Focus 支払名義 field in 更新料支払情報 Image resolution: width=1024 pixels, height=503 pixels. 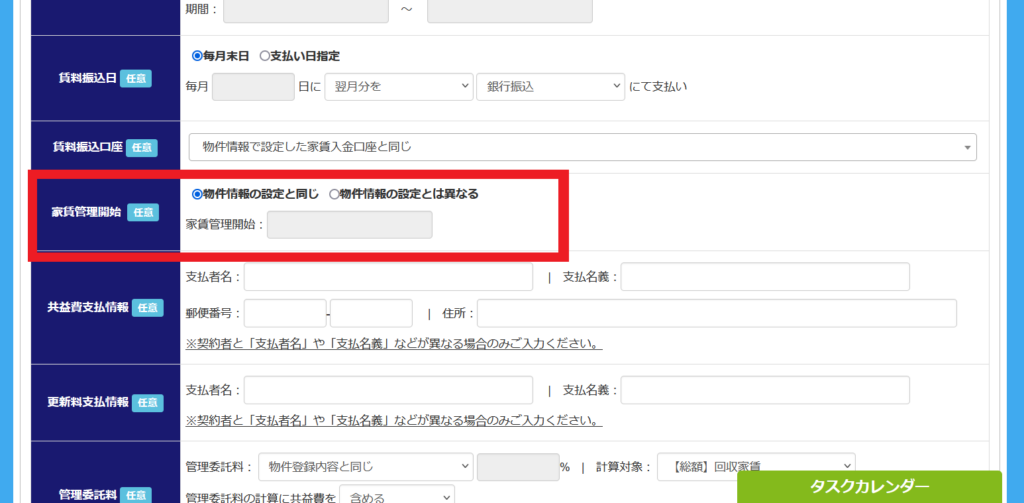[x=765, y=390]
